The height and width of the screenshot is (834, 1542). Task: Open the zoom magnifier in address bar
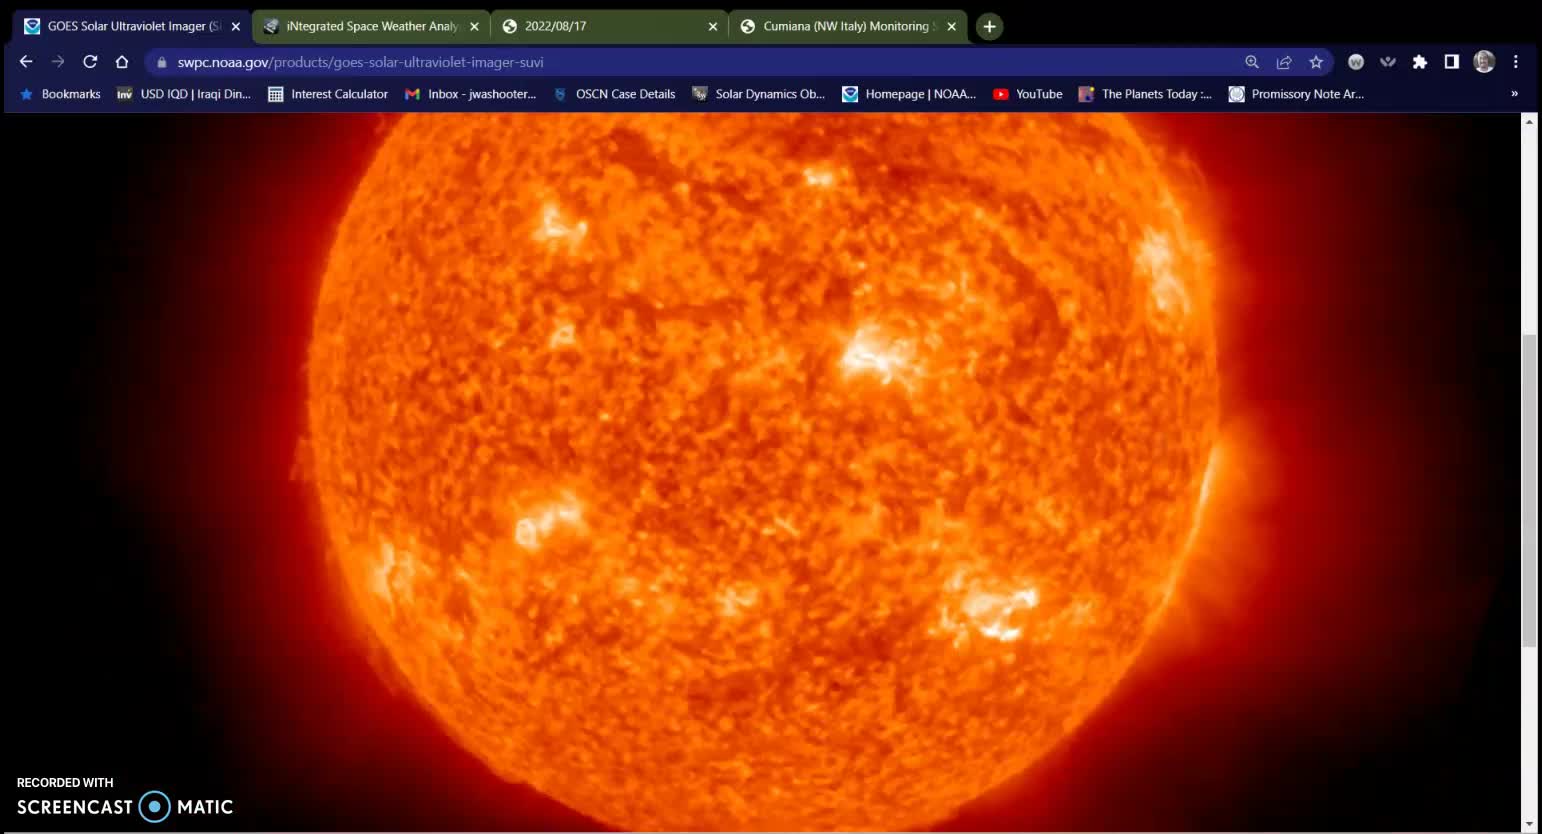[1252, 62]
